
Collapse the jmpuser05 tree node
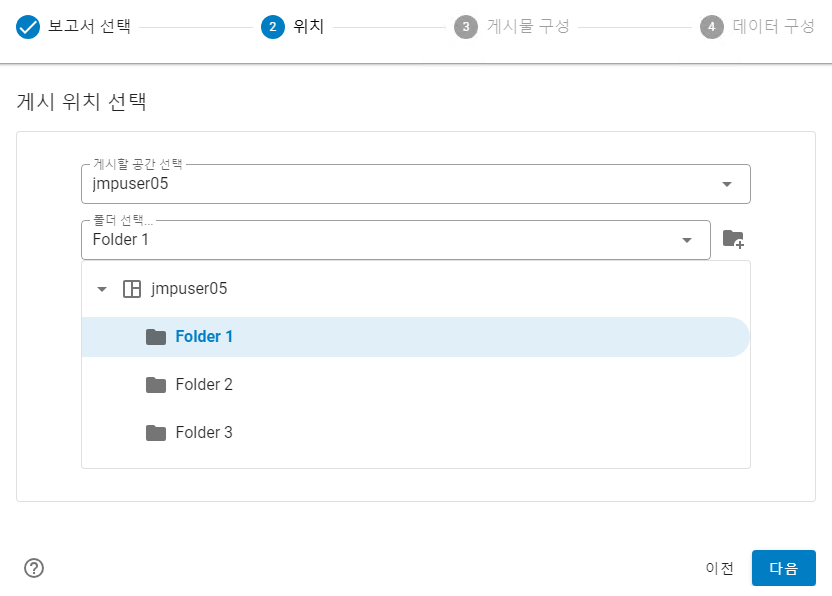[x=101, y=288]
